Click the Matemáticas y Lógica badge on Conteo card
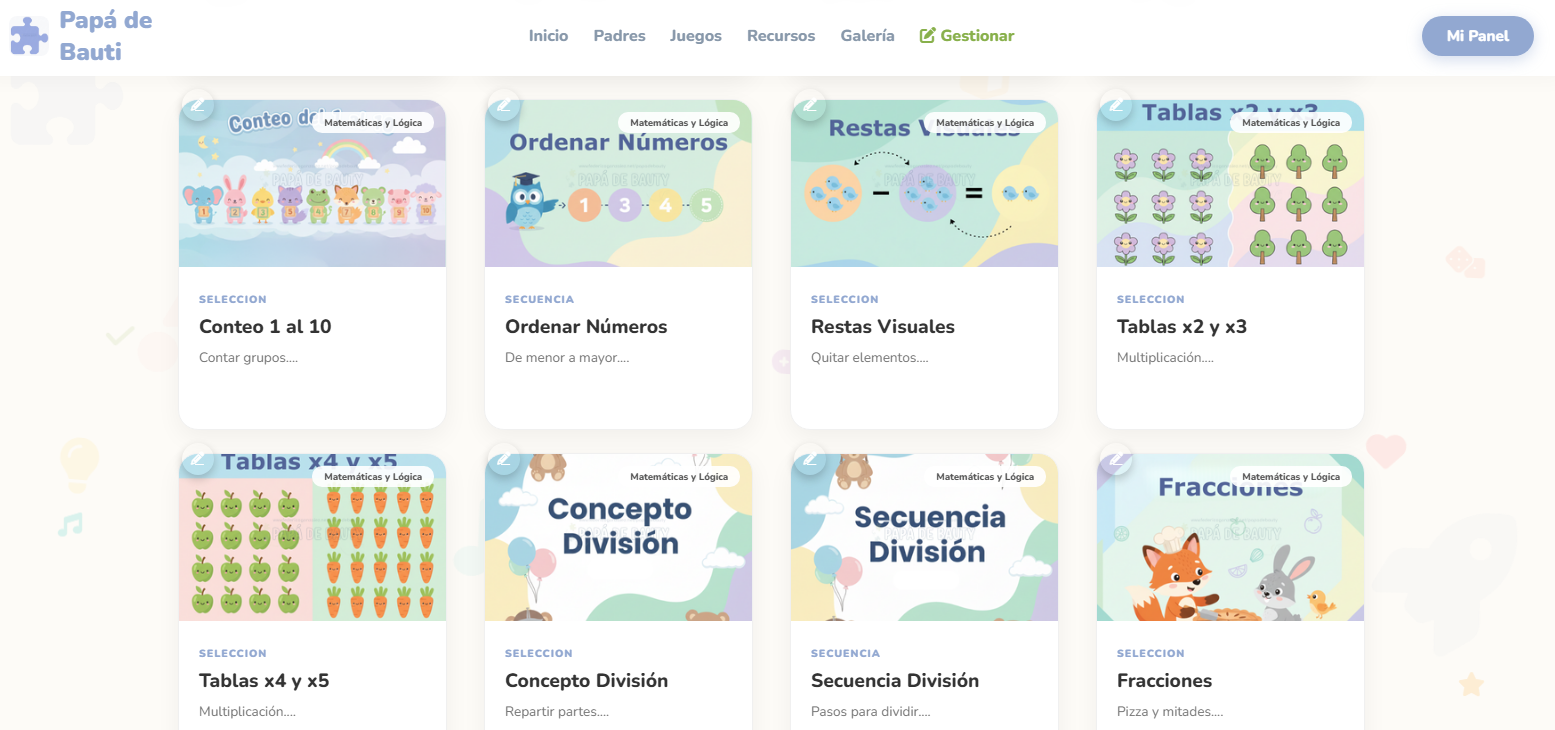The width and height of the screenshot is (1555, 730). [373, 123]
